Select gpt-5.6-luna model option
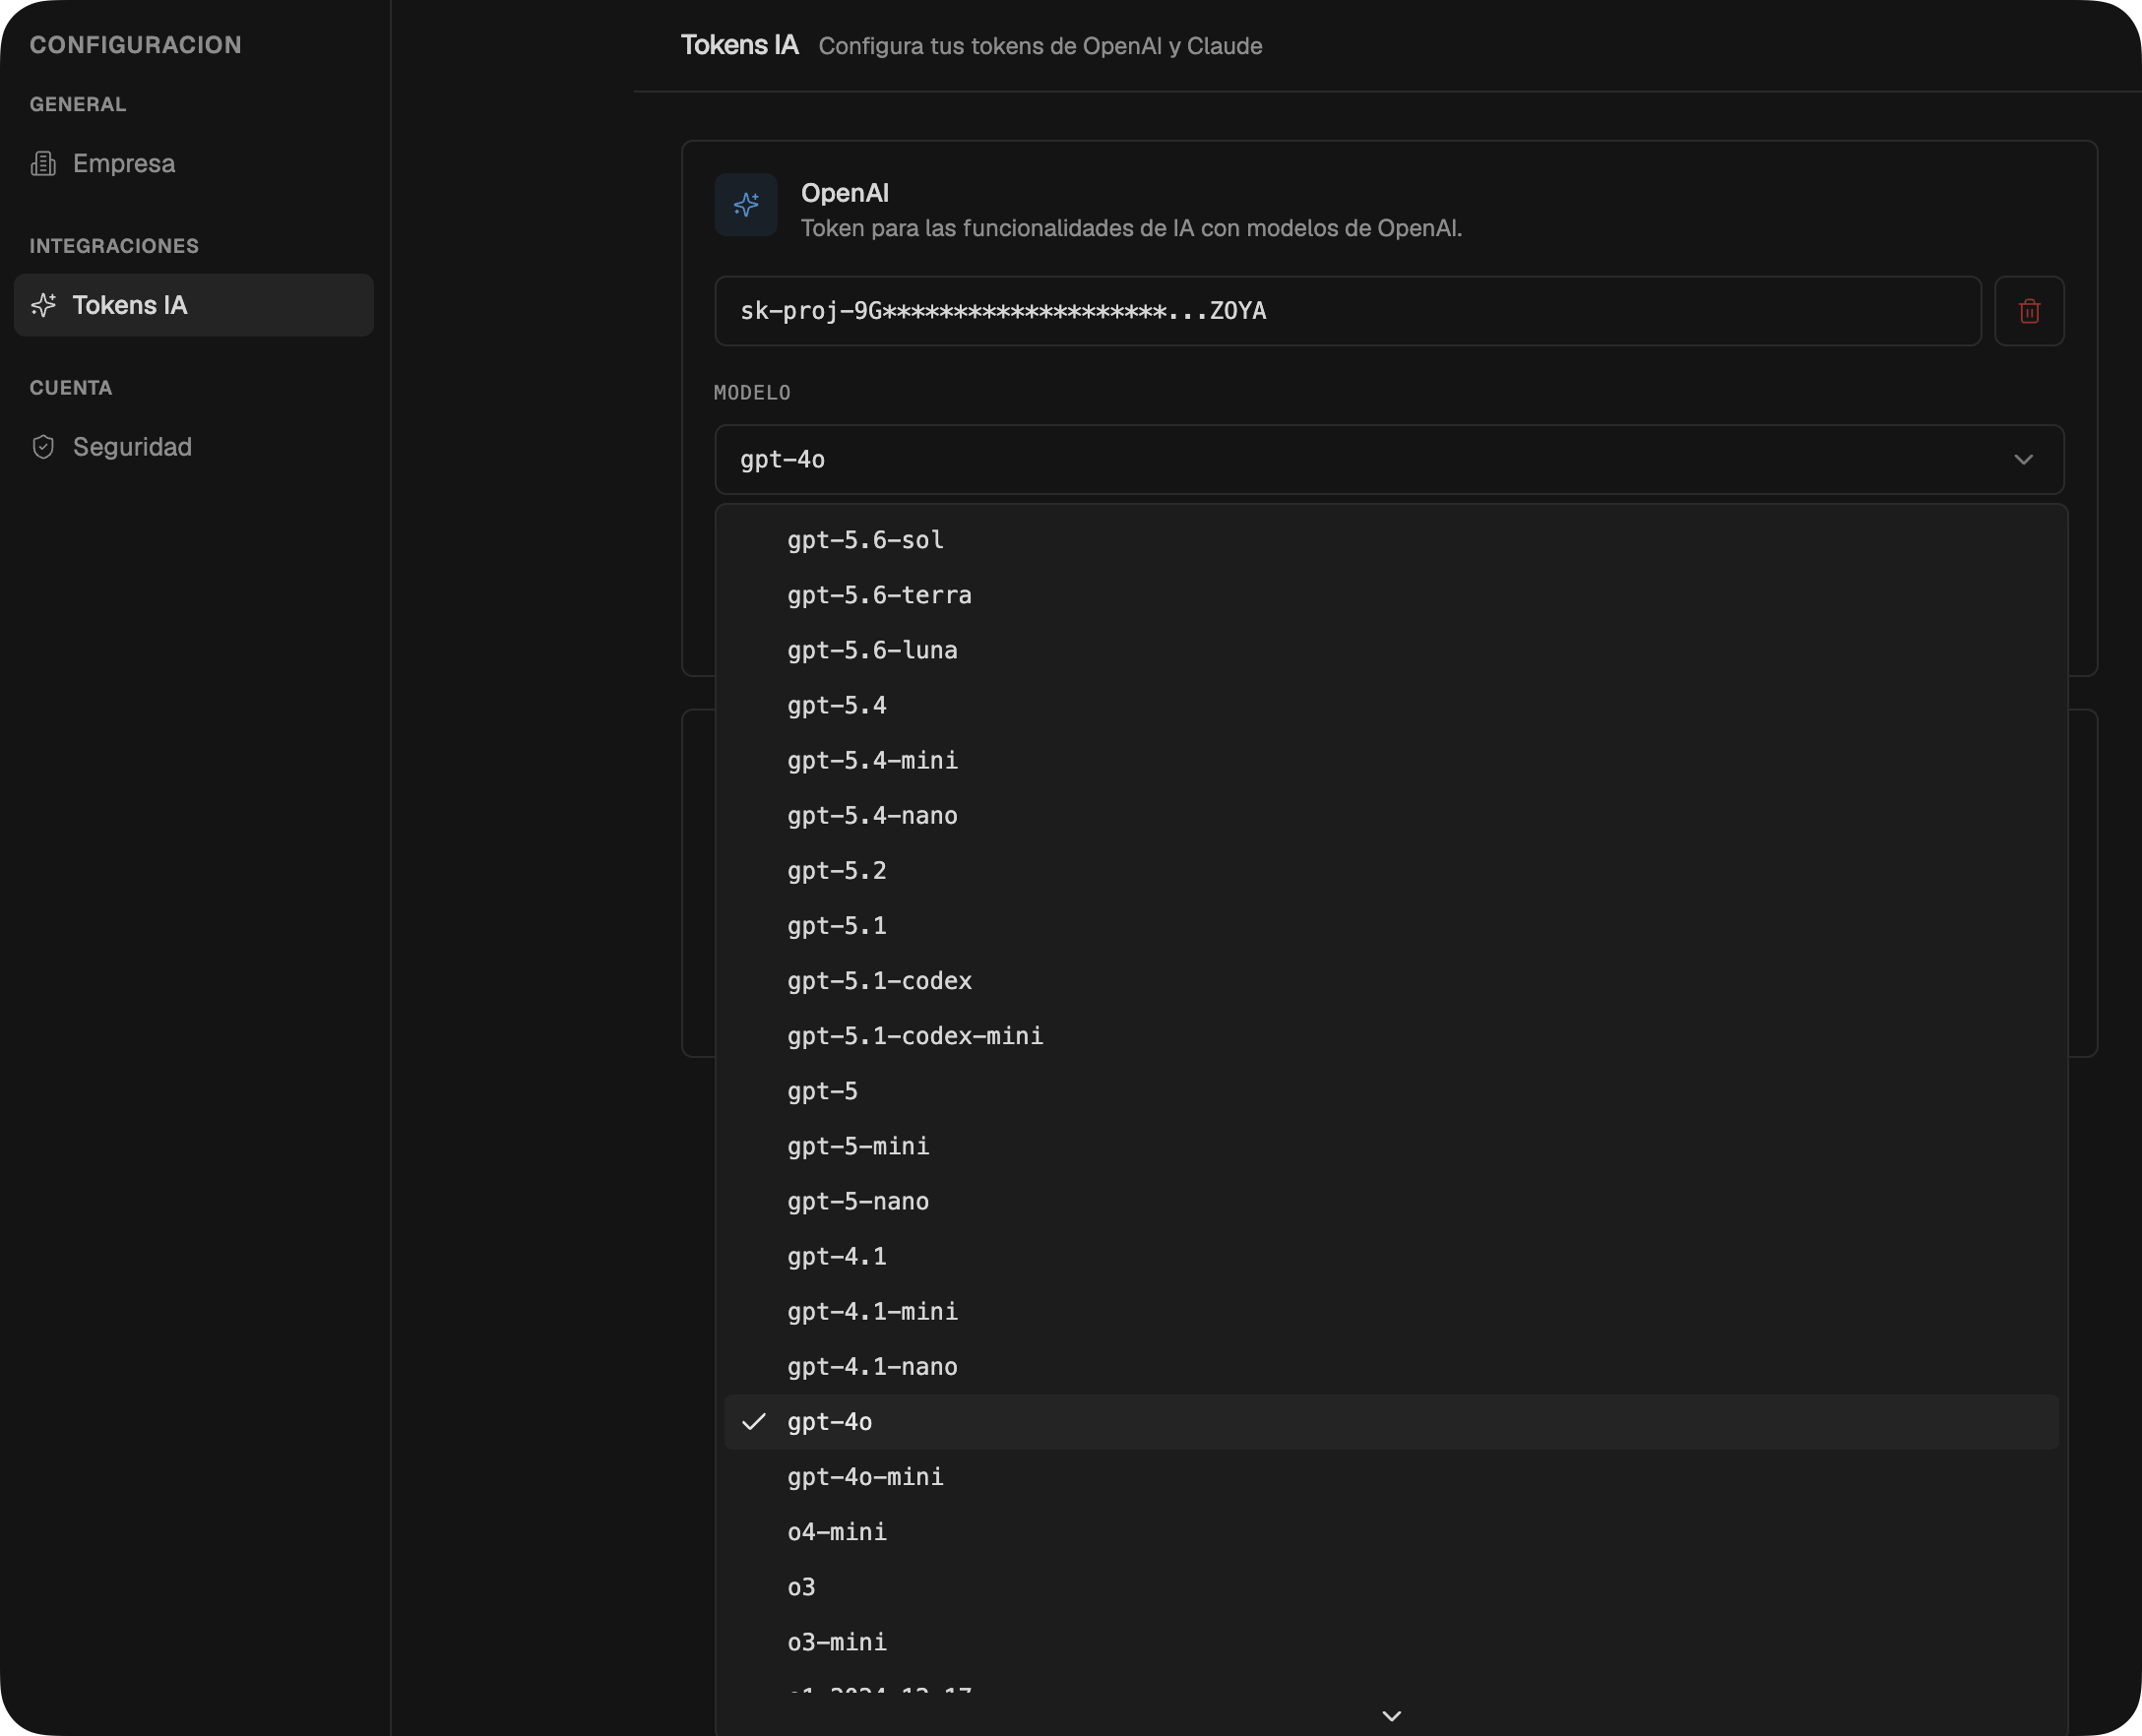 pyautogui.click(x=1391, y=650)
